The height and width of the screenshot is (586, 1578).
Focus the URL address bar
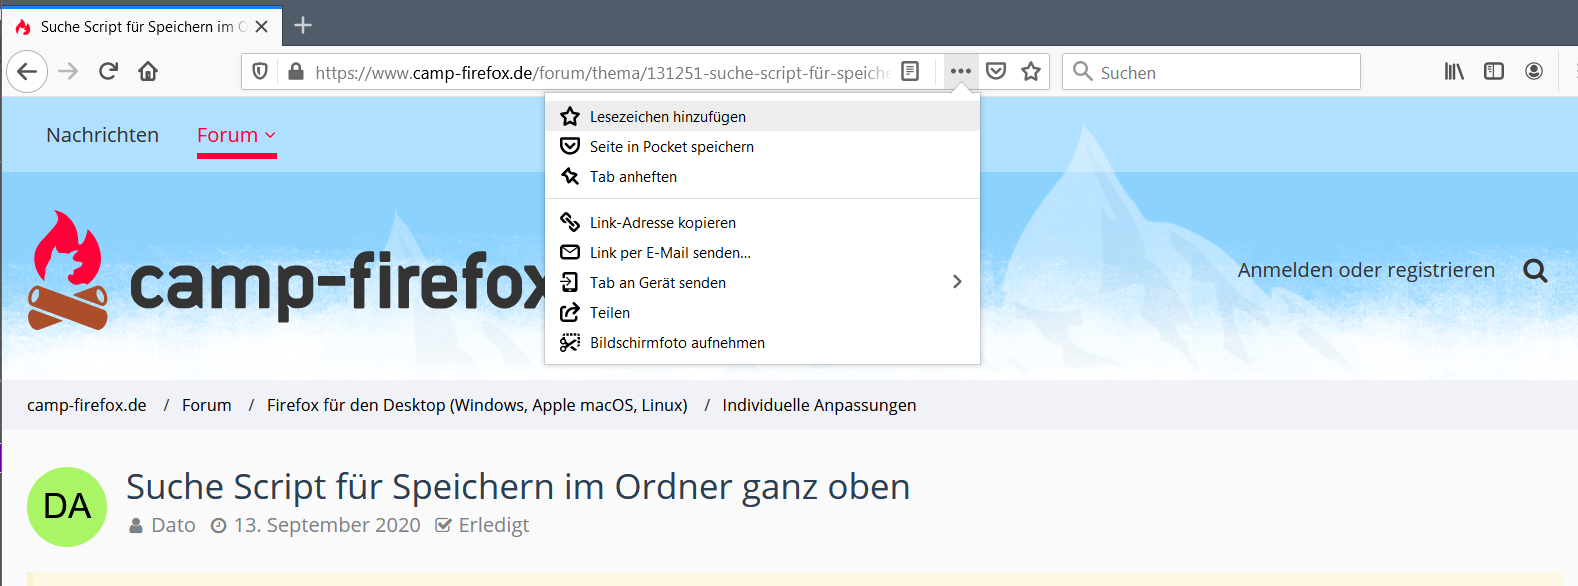point(600,72)
